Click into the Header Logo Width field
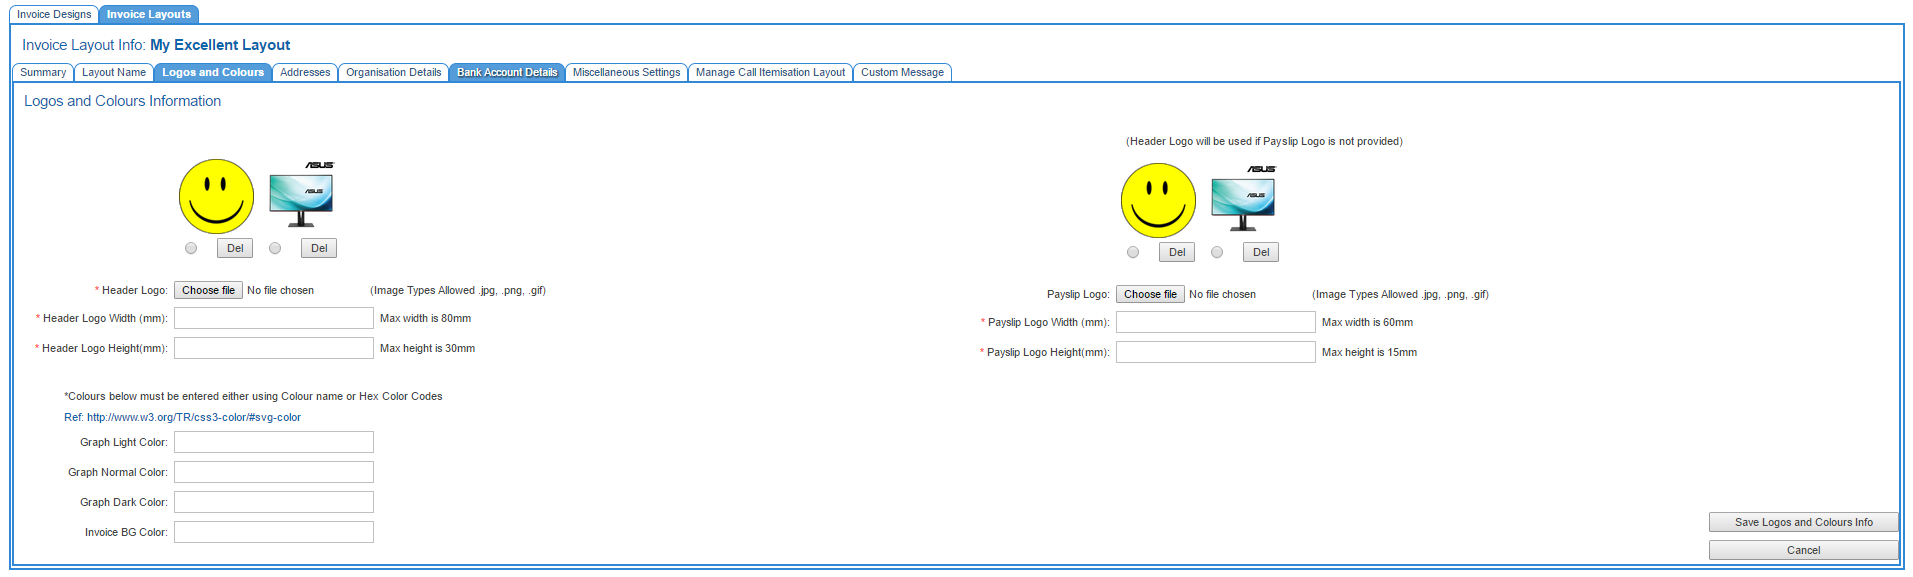1913x577 pixels. click(x=274, y=318)
